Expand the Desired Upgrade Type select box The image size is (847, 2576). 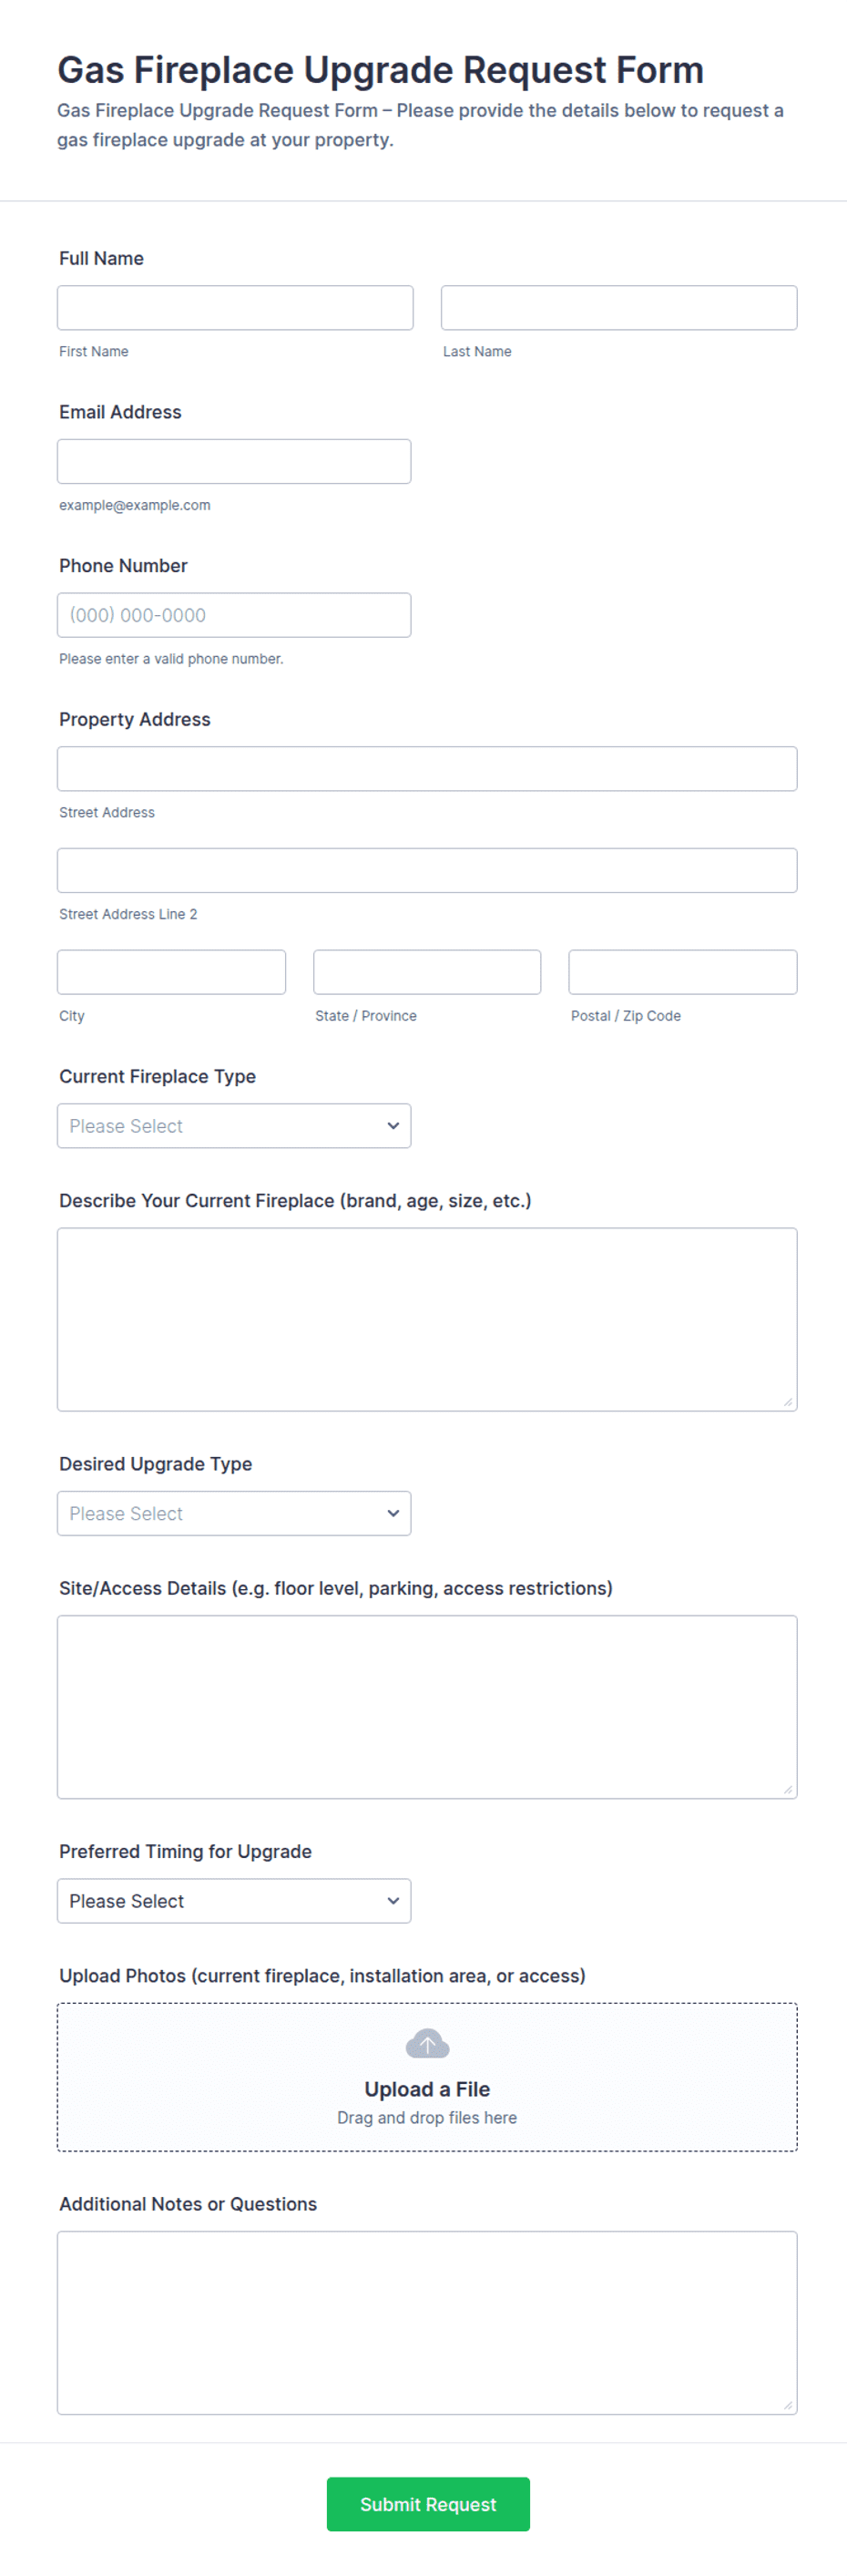pyautogui.click(x=234, y=1512)
